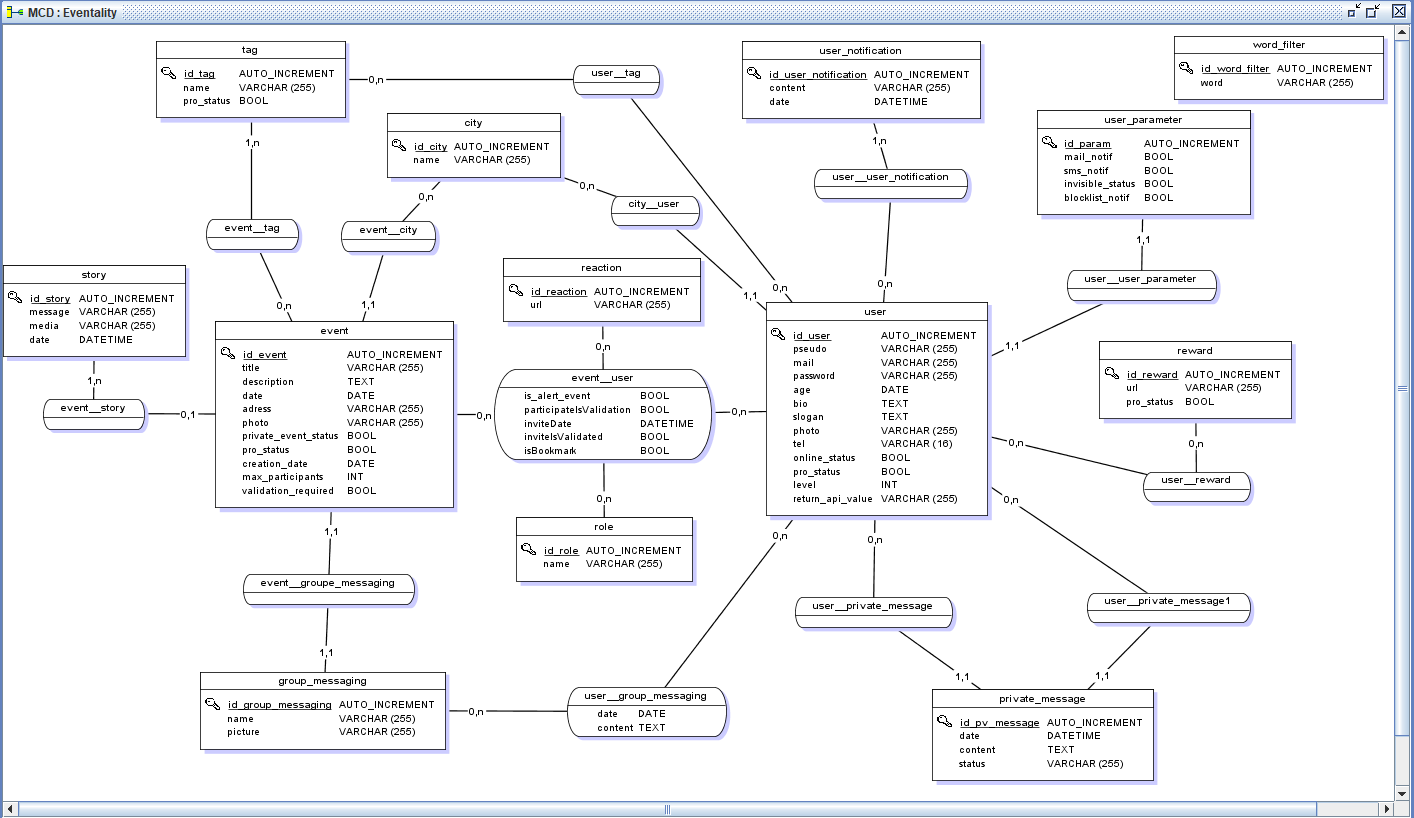This screenshot has height=818, width=1414.
Task: Click the key icon beside id_word_filter
Action: pyautogui.click(x=1186, y=68)
